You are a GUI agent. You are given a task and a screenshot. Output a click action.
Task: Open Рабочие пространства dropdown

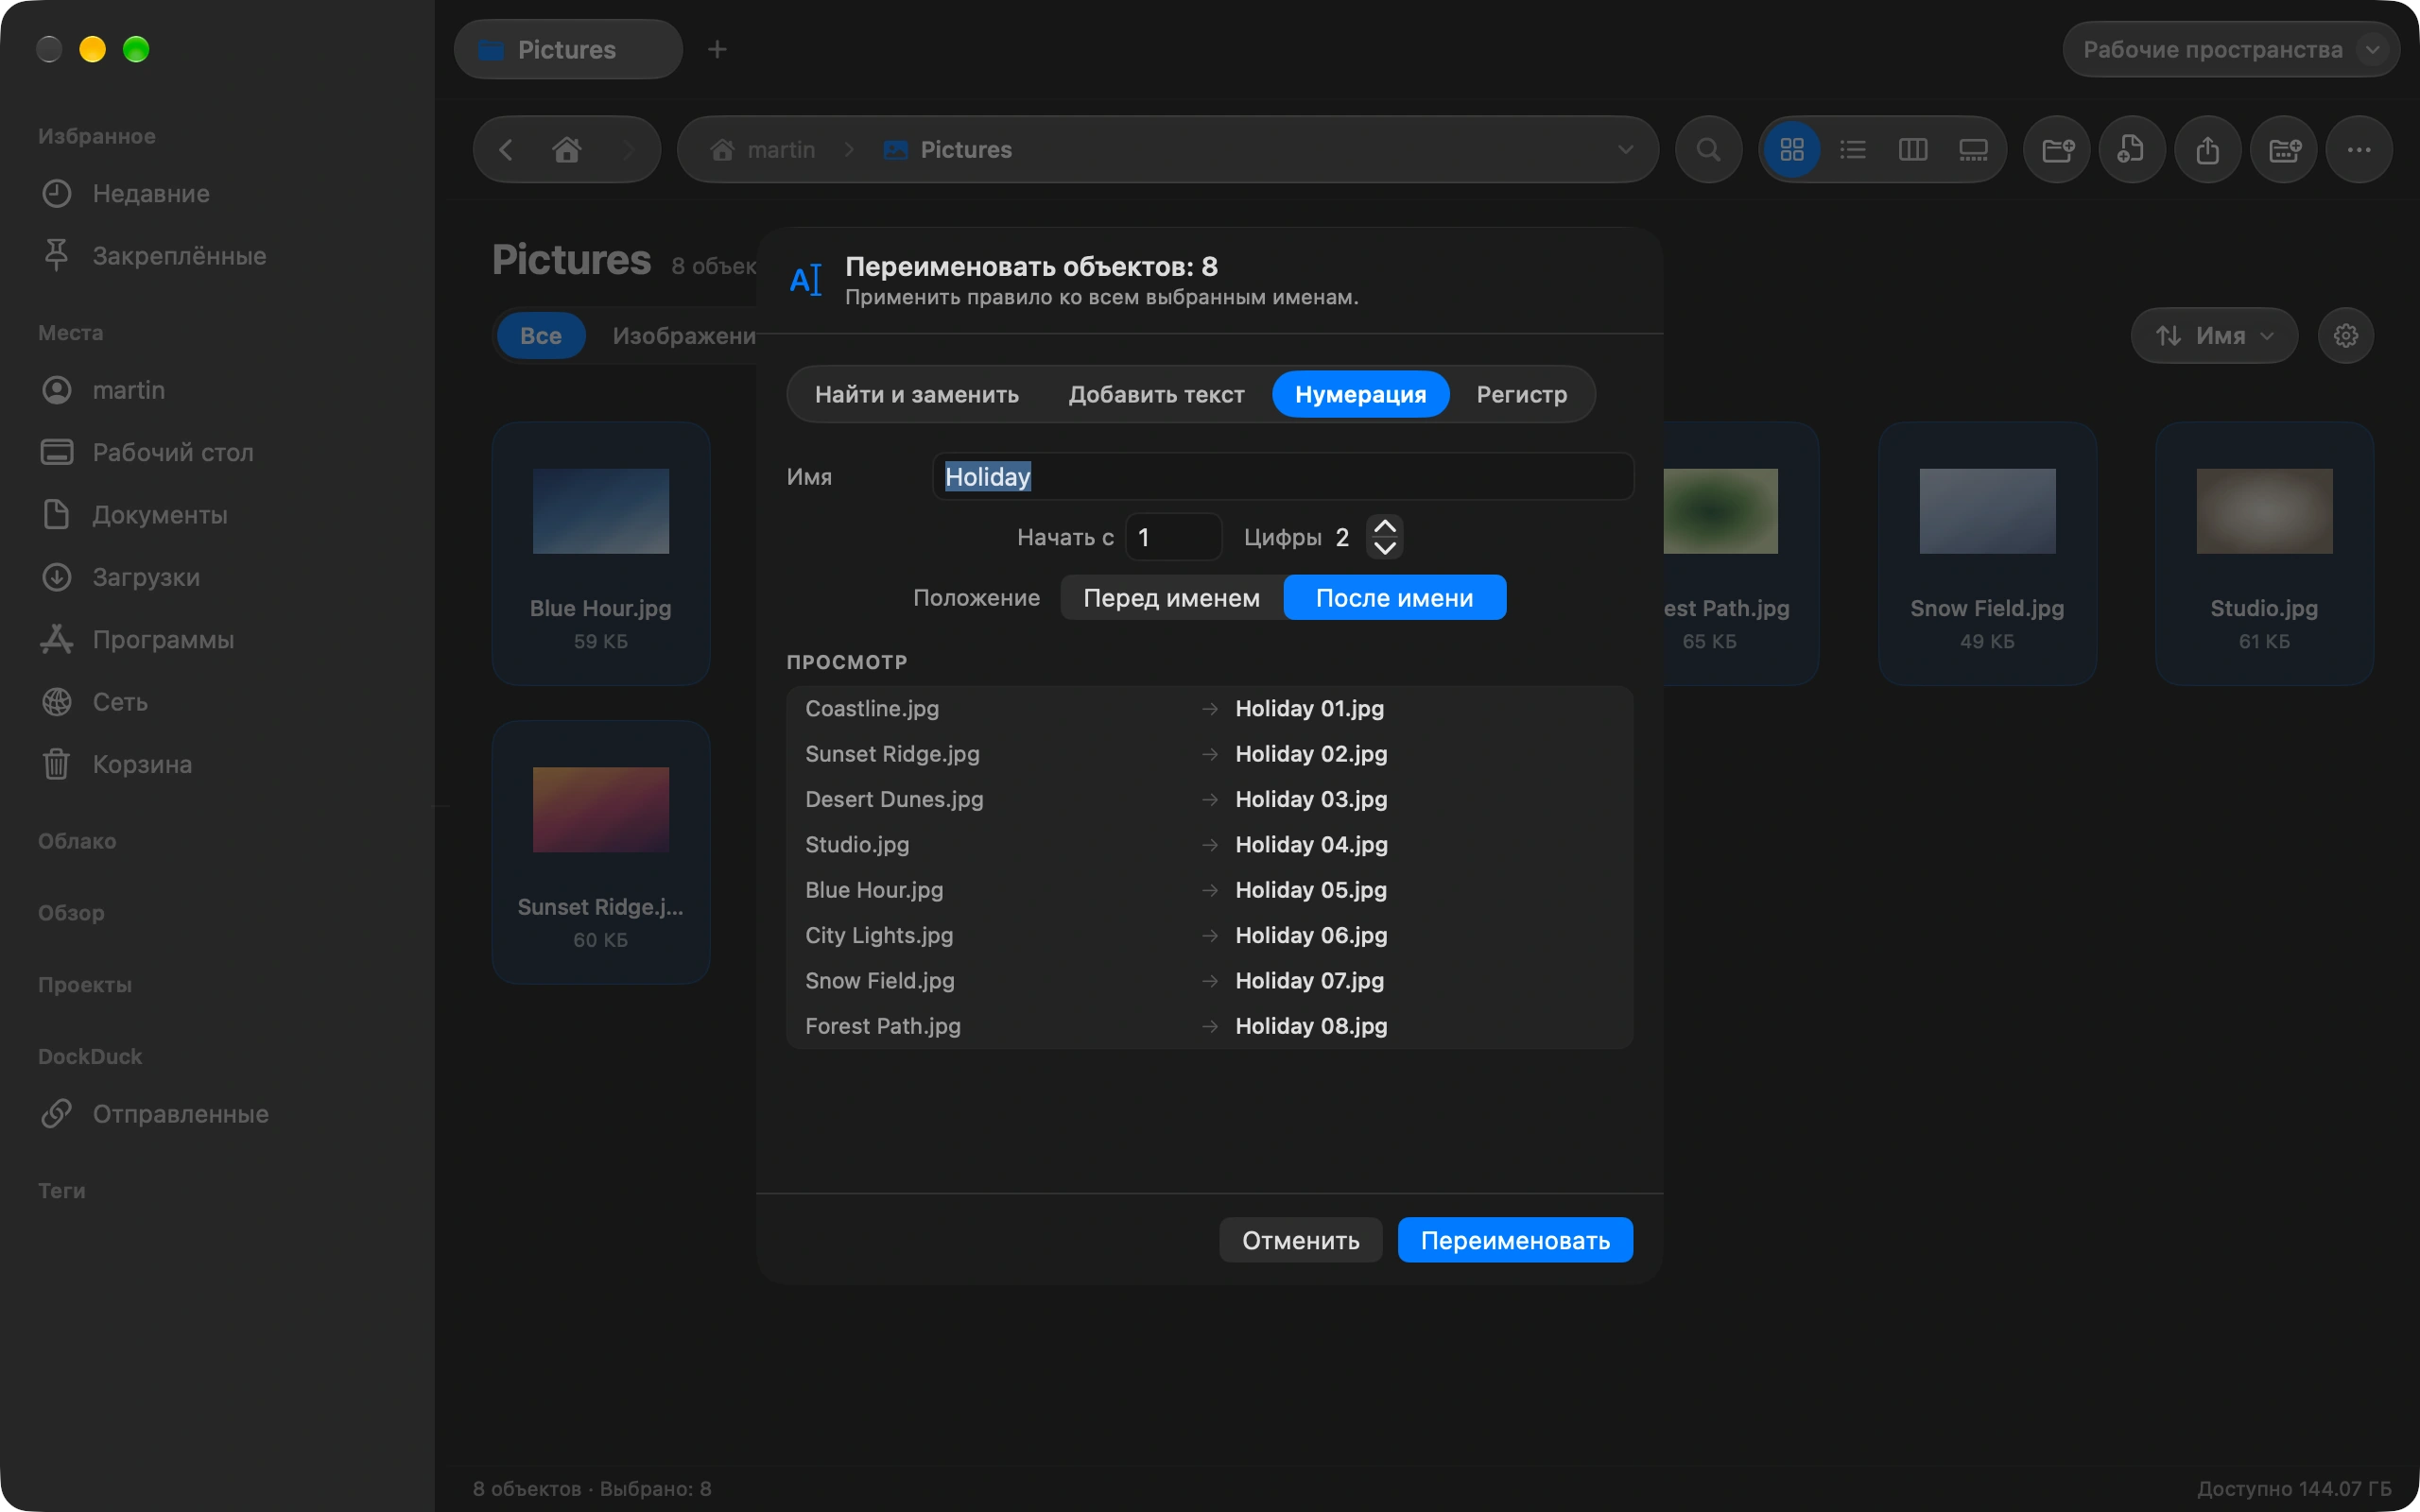tap(2232, 49)
